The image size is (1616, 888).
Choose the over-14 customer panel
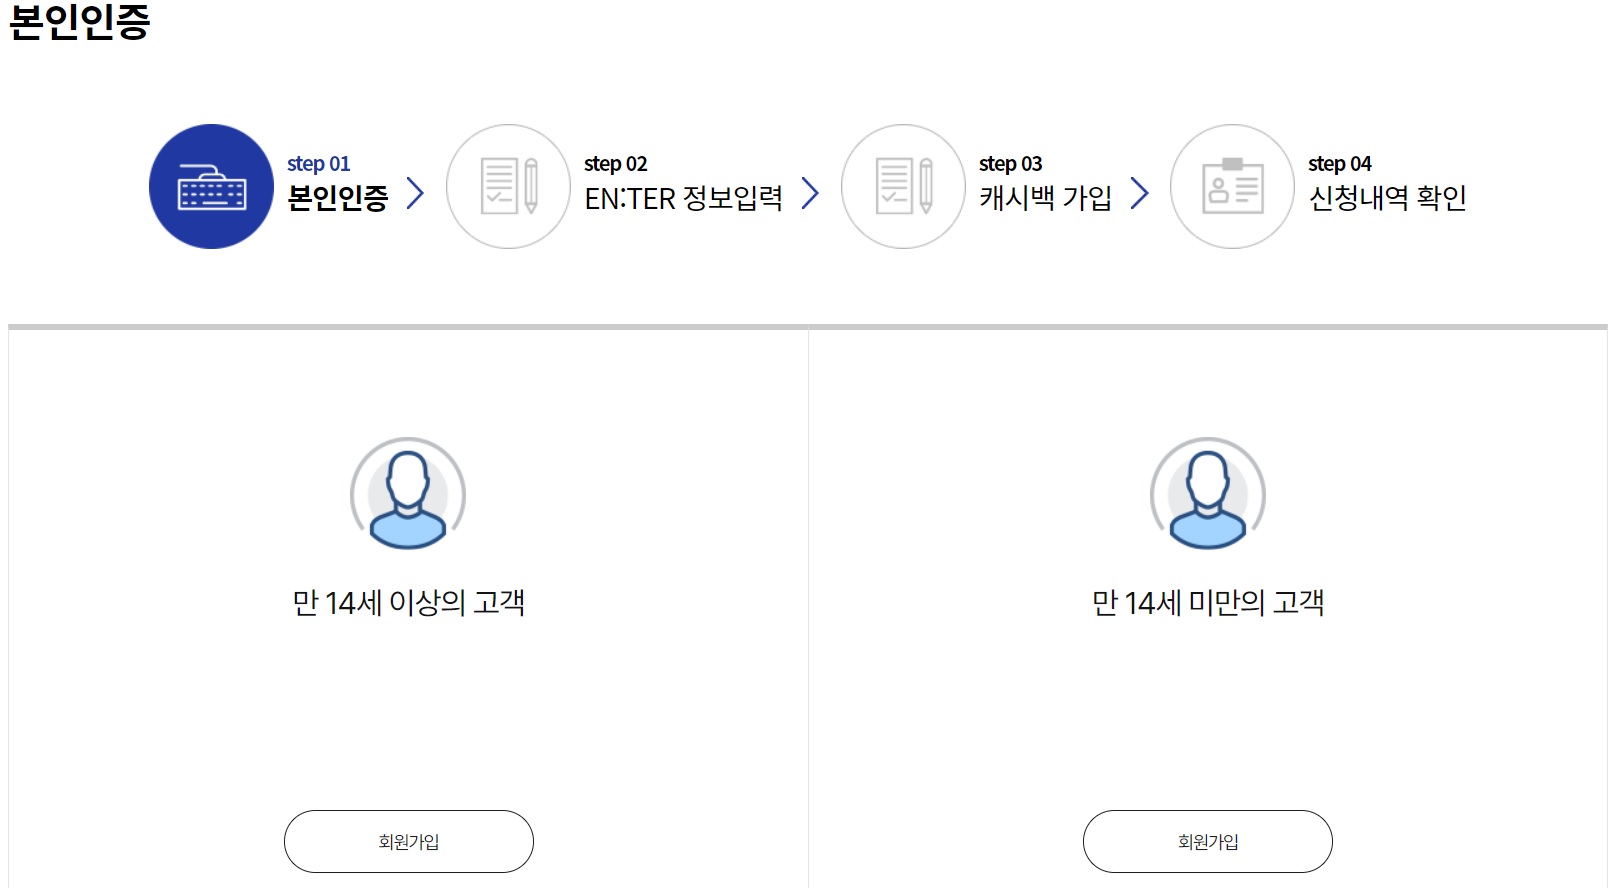[x=404, y=600]
